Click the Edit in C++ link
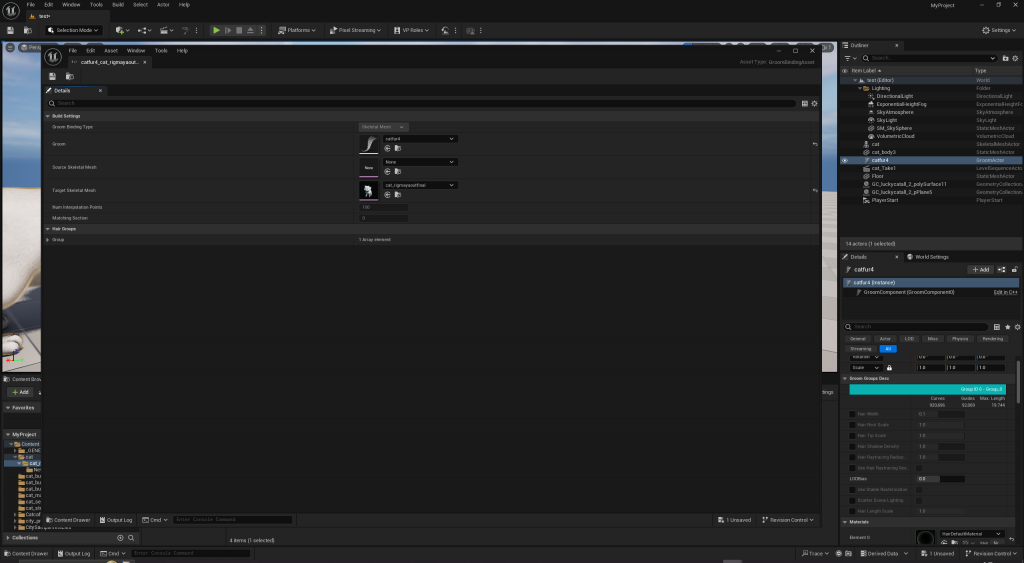This screenshot has width=1024, height=563. pos(1006,292)
